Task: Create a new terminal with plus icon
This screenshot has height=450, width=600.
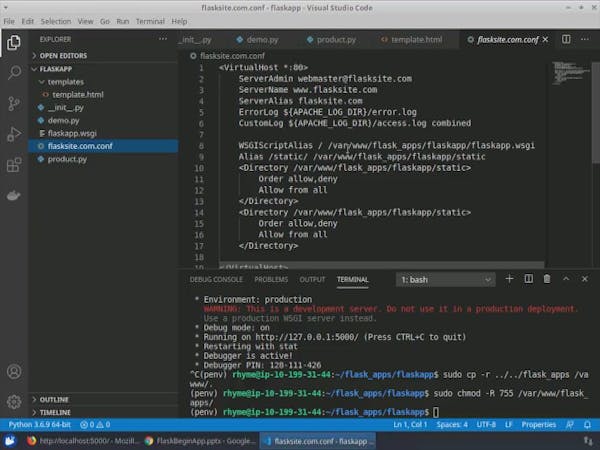Action: [x=509, y=279]
